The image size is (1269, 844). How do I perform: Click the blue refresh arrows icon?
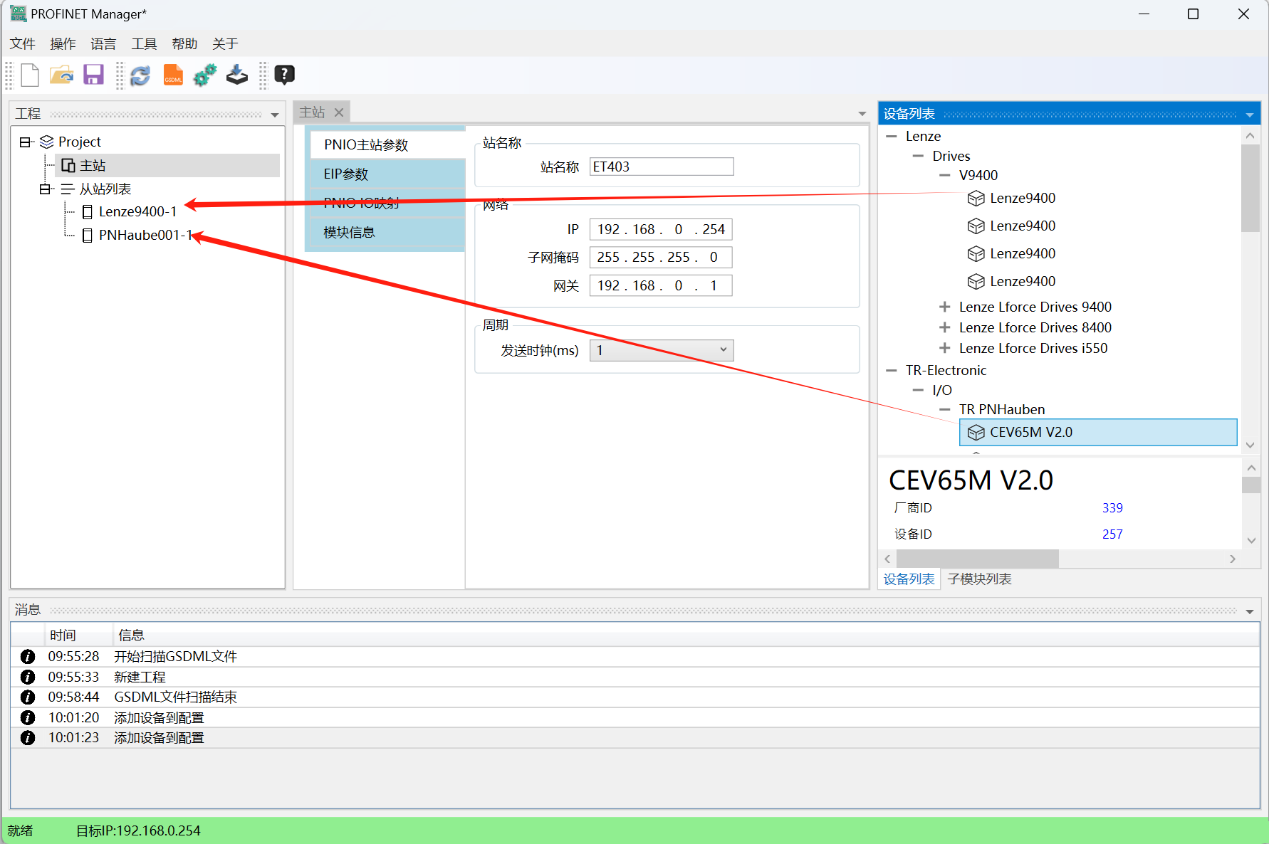click(140, 75)
